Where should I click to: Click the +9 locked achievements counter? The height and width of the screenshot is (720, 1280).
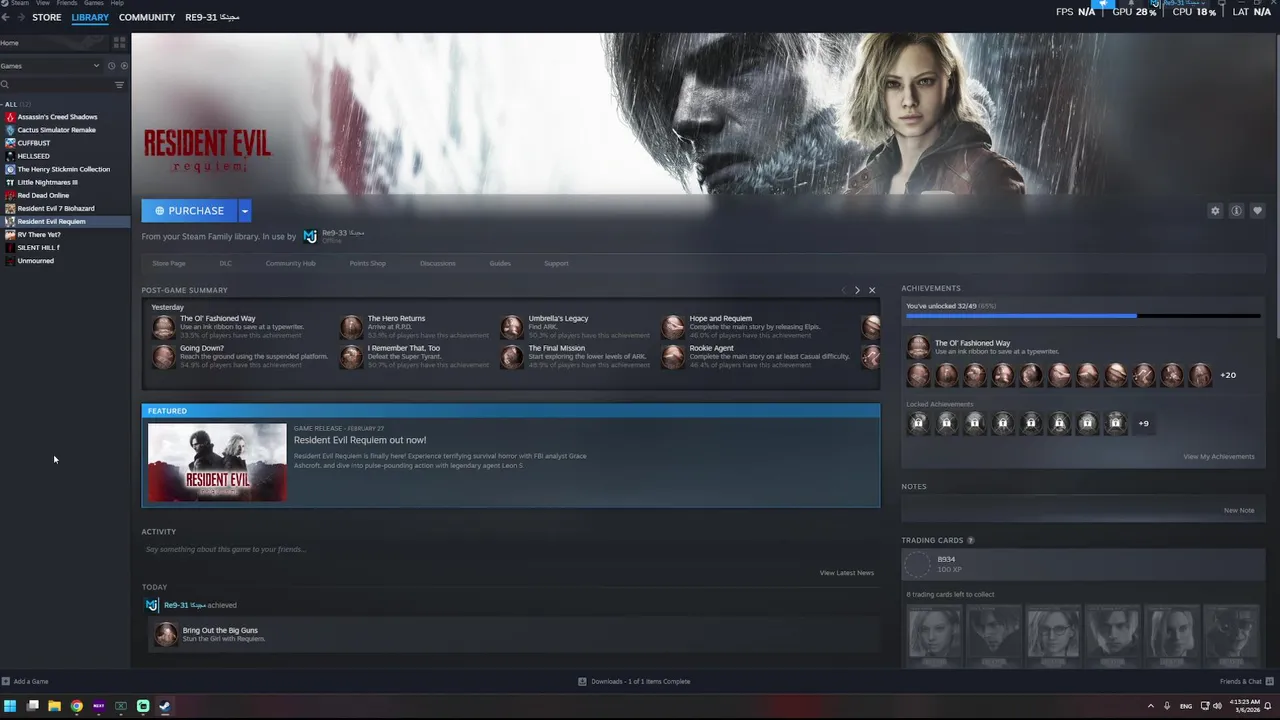point(1143,423)
